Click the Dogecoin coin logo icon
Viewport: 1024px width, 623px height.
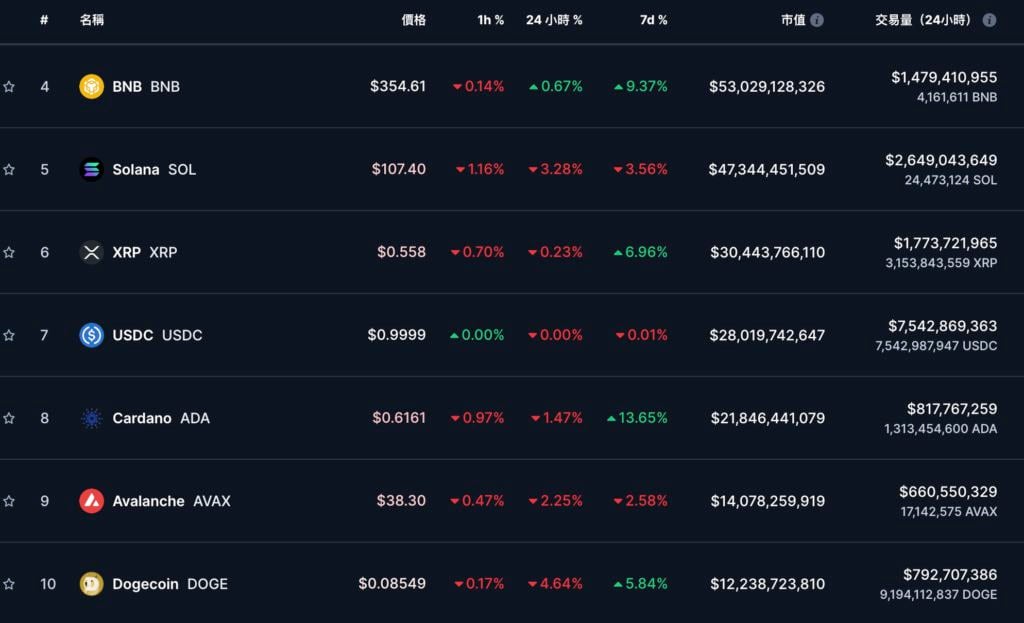click(x=91, y=584)
